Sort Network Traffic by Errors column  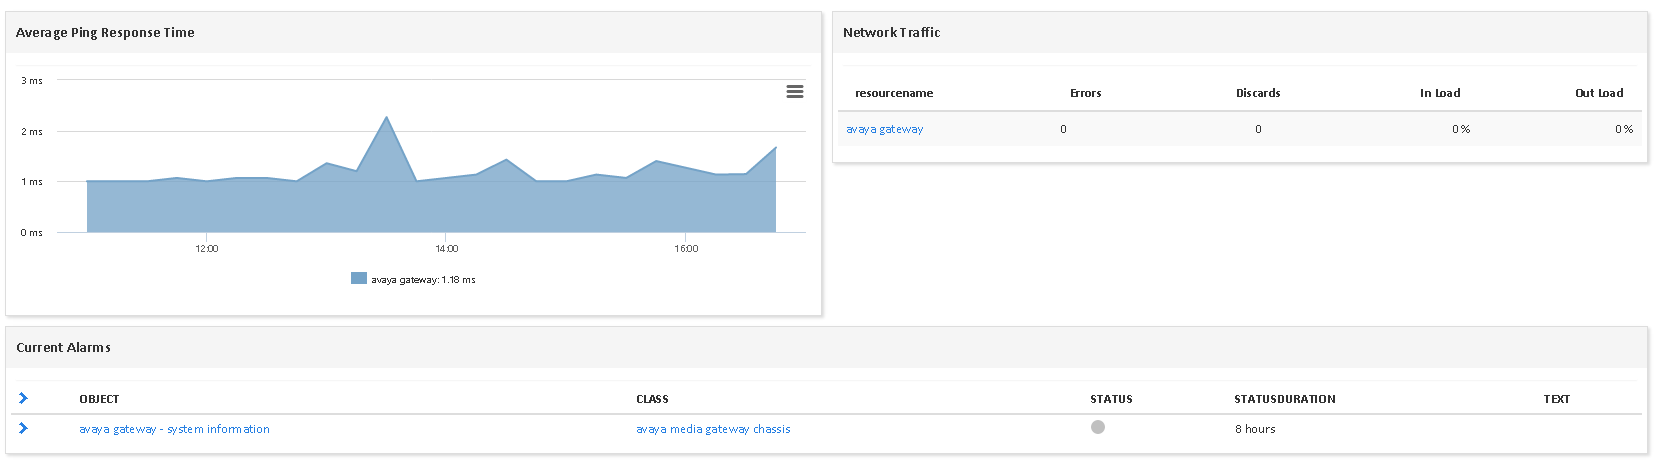pyautogui.click(x=1085, y=93)
